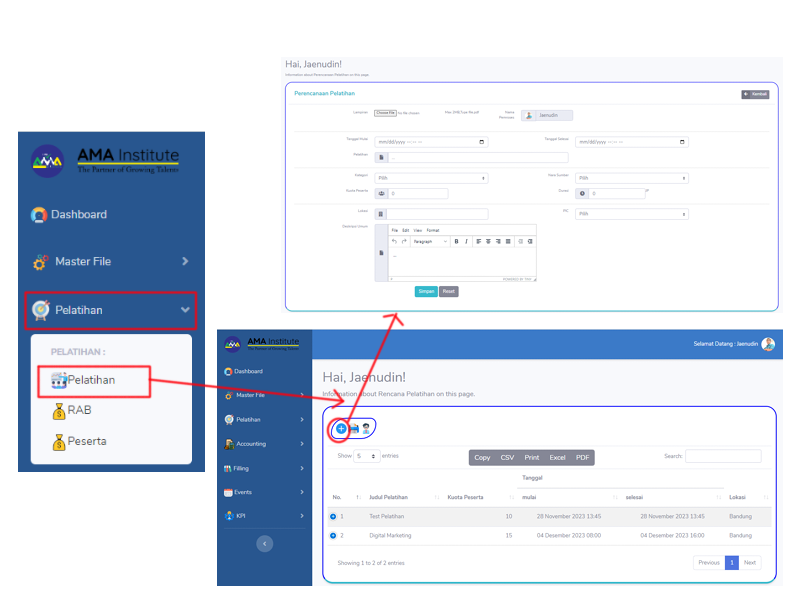Open the Show entries count dropdown
This screenshot has width=787, height=596.
(367, 456)
